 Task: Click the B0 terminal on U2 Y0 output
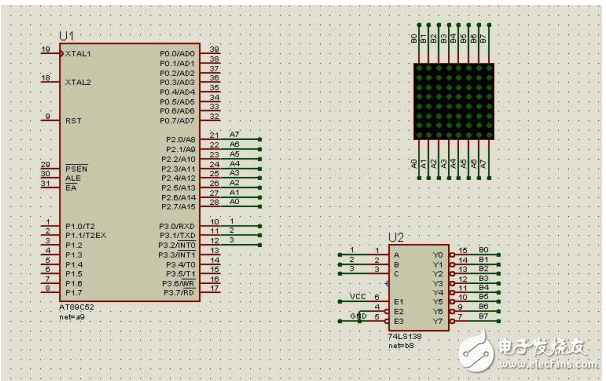pos(499,255)
